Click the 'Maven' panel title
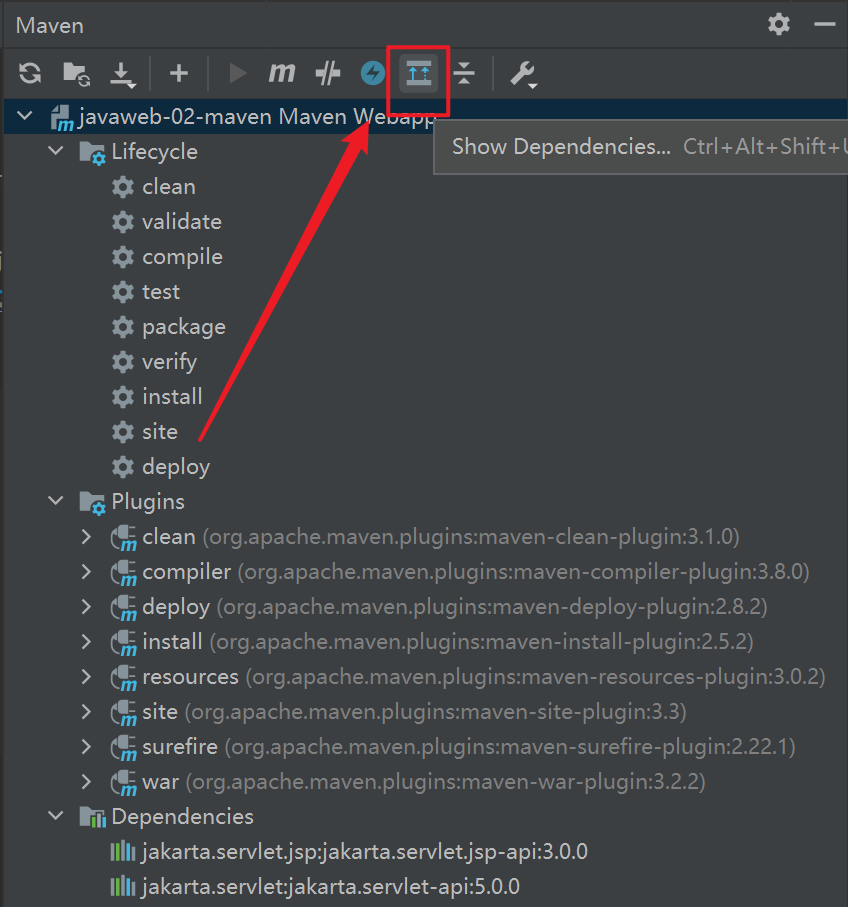848x907 pixels. tap(50, 25)
